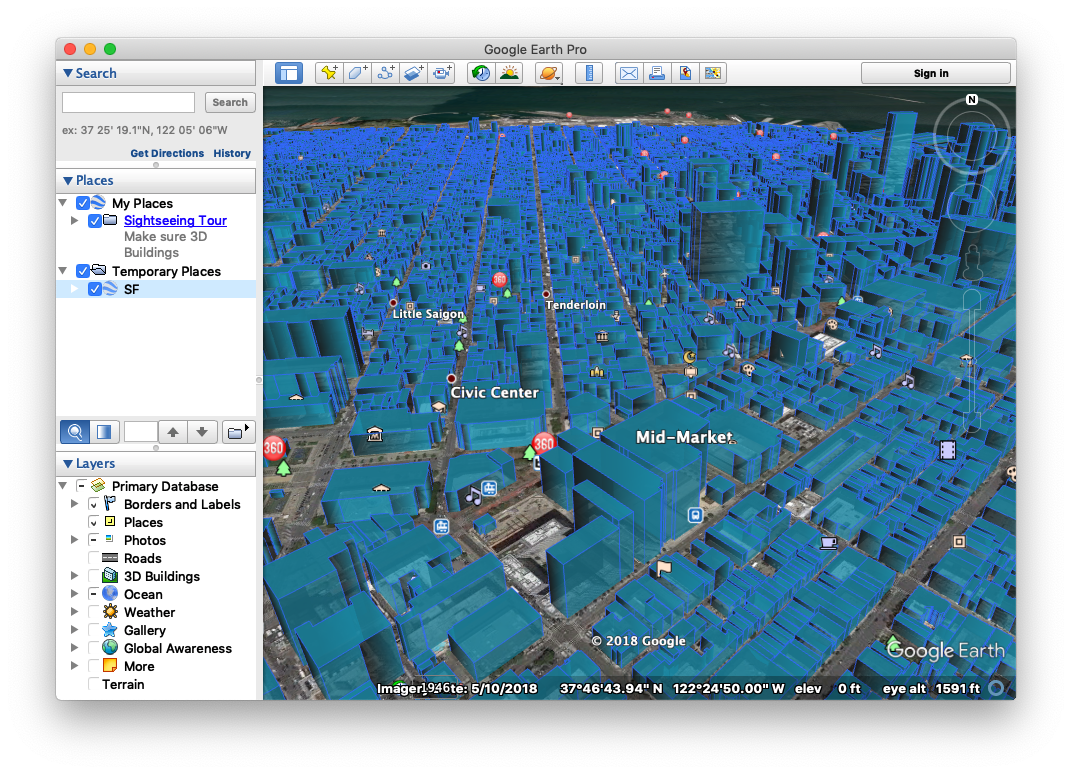Expand the Weather layer
Viewport: 1072px width, 774px height.
tap(74, 612)
